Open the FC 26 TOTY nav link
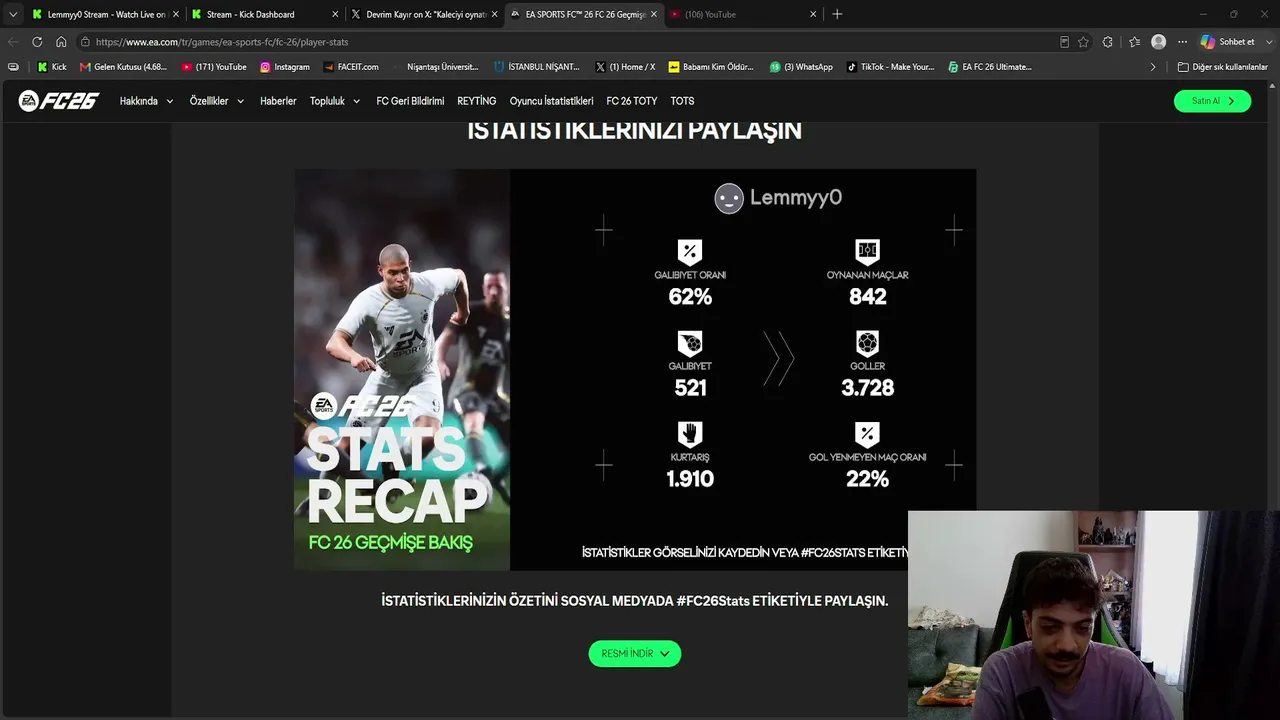Screen dimensions: 1280x720 coord(632,101)
